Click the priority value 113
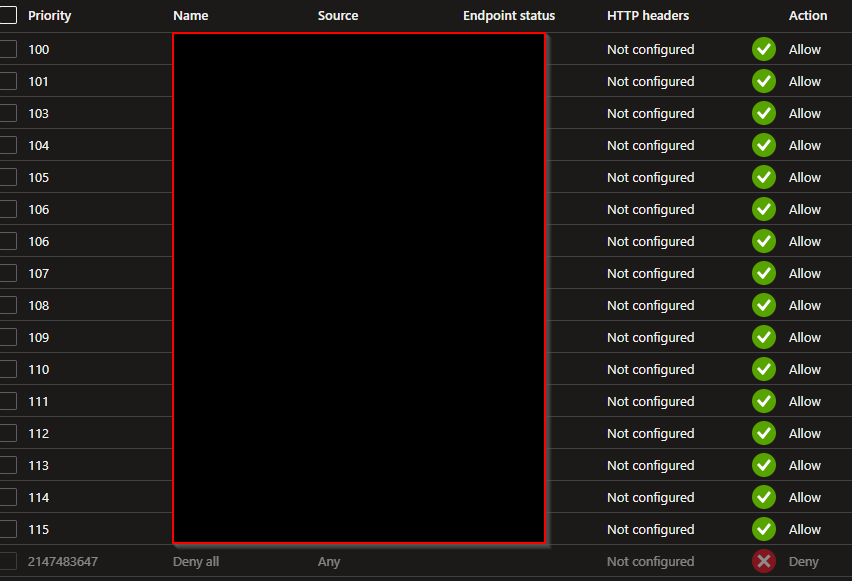This screenshot has height=581, width=852. tap(39, 466)
